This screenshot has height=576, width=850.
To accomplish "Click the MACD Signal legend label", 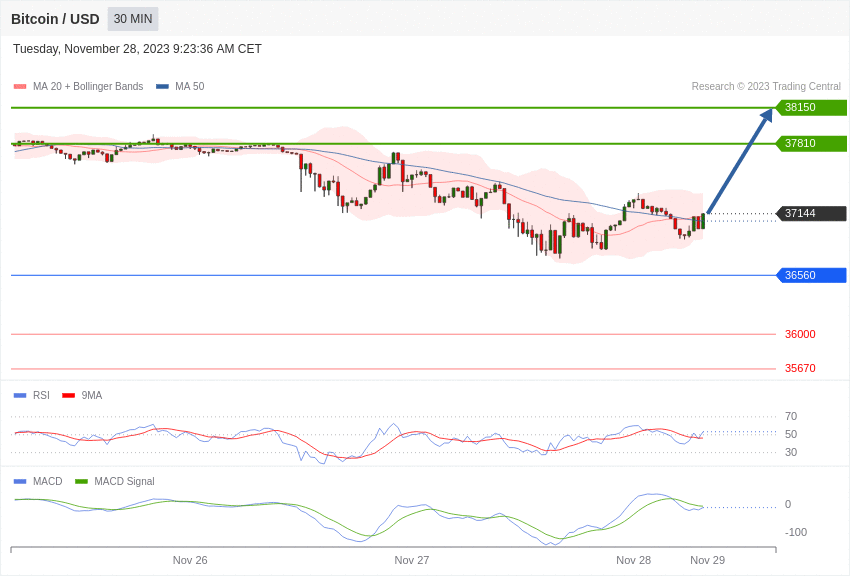I will [124, 481].
